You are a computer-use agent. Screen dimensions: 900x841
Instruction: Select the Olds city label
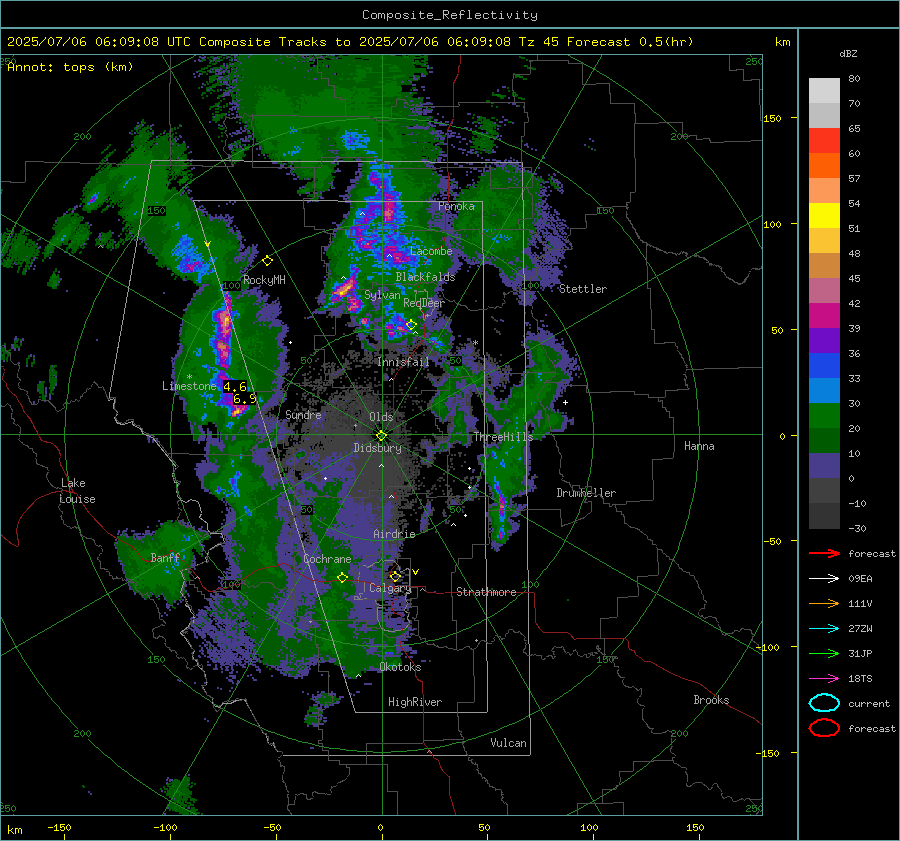381,417
